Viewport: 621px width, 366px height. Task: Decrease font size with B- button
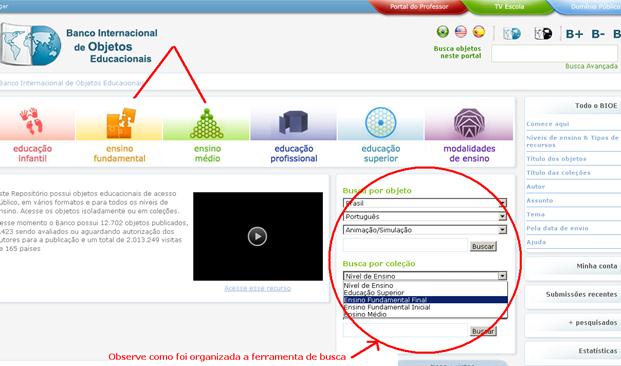[x=598, y=34]
